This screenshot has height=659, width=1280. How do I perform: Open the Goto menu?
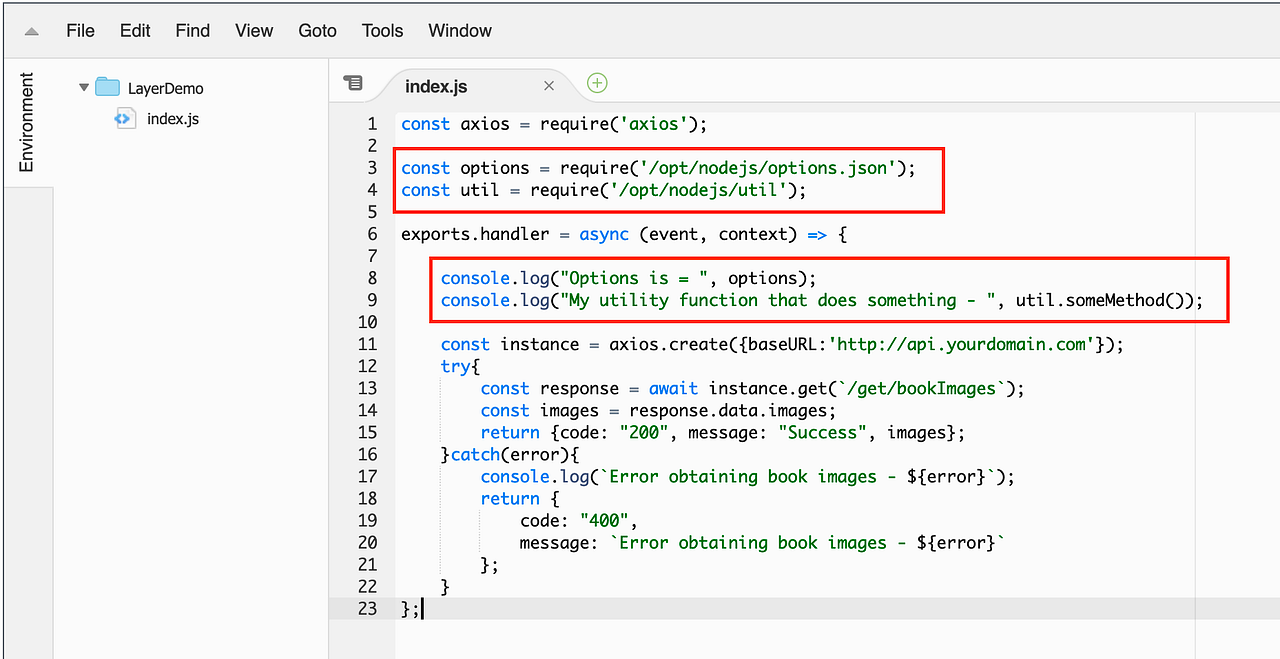(x=317, y=30)
